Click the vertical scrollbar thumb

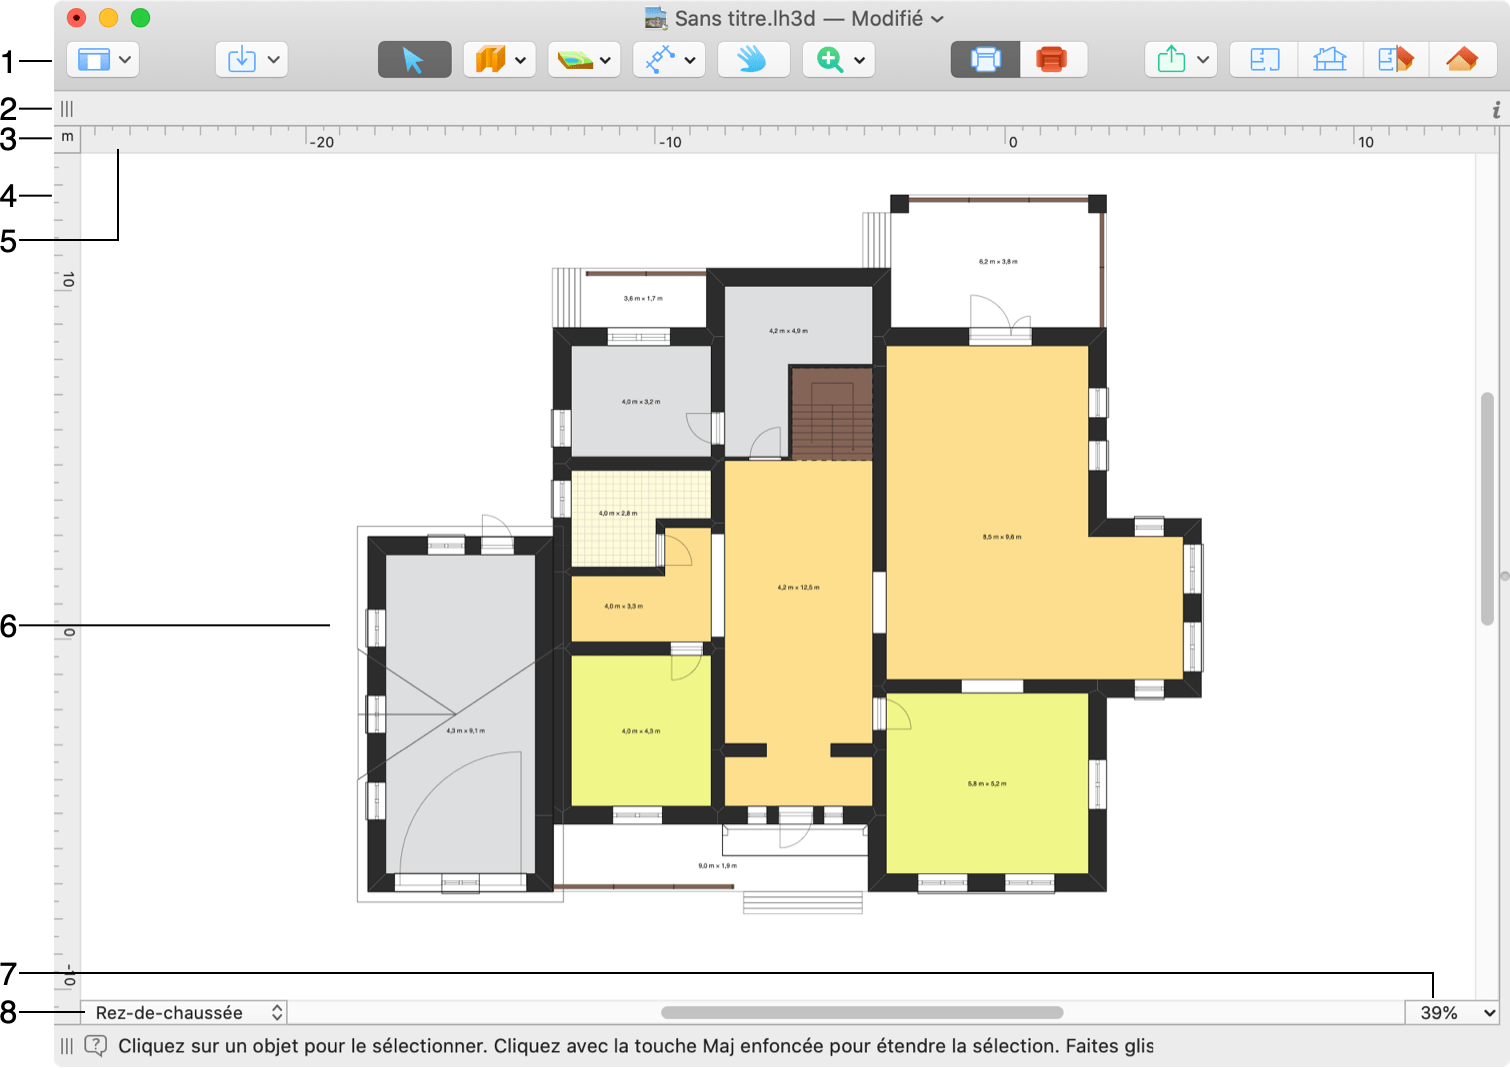(1487, 509)
